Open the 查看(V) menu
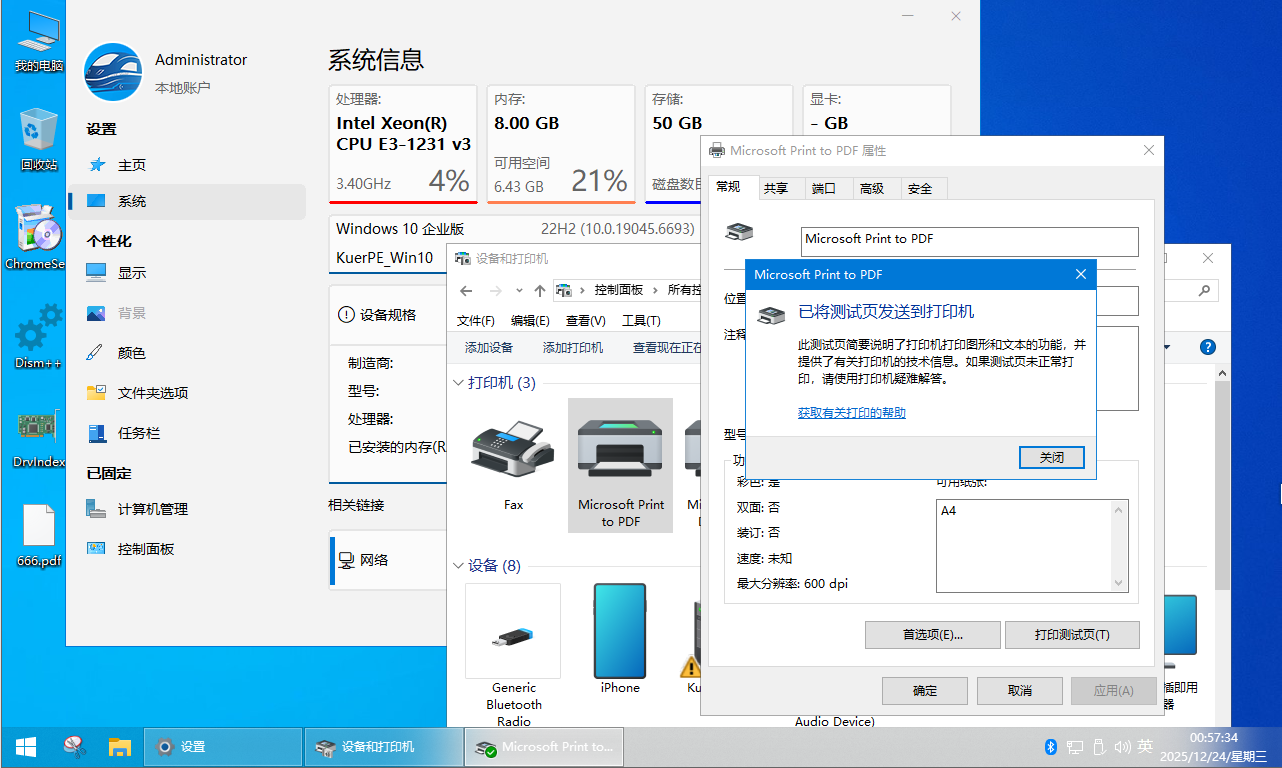 [585, 321]
